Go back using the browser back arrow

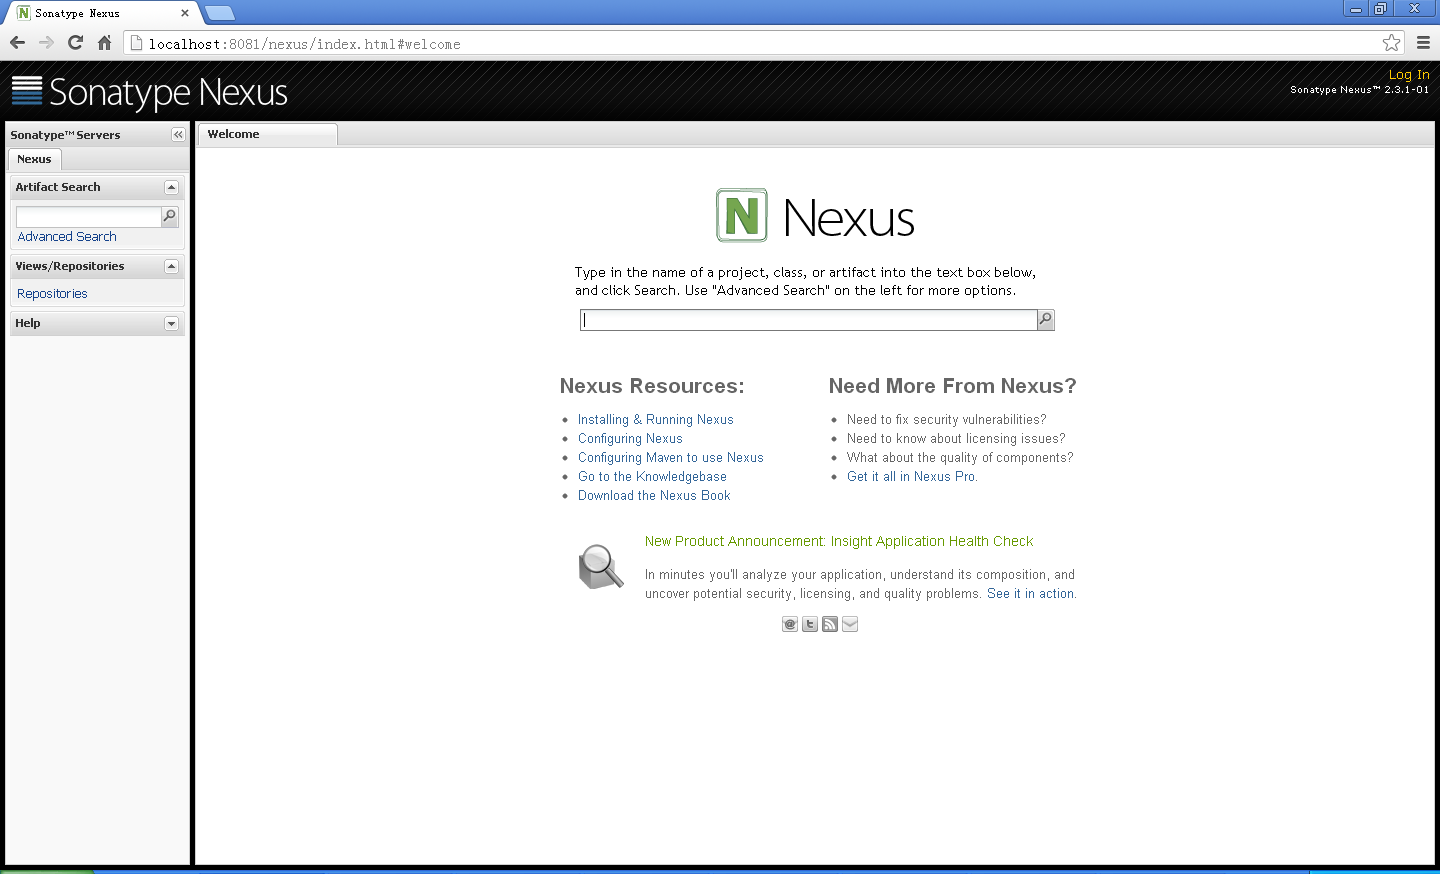pos(17,43)
